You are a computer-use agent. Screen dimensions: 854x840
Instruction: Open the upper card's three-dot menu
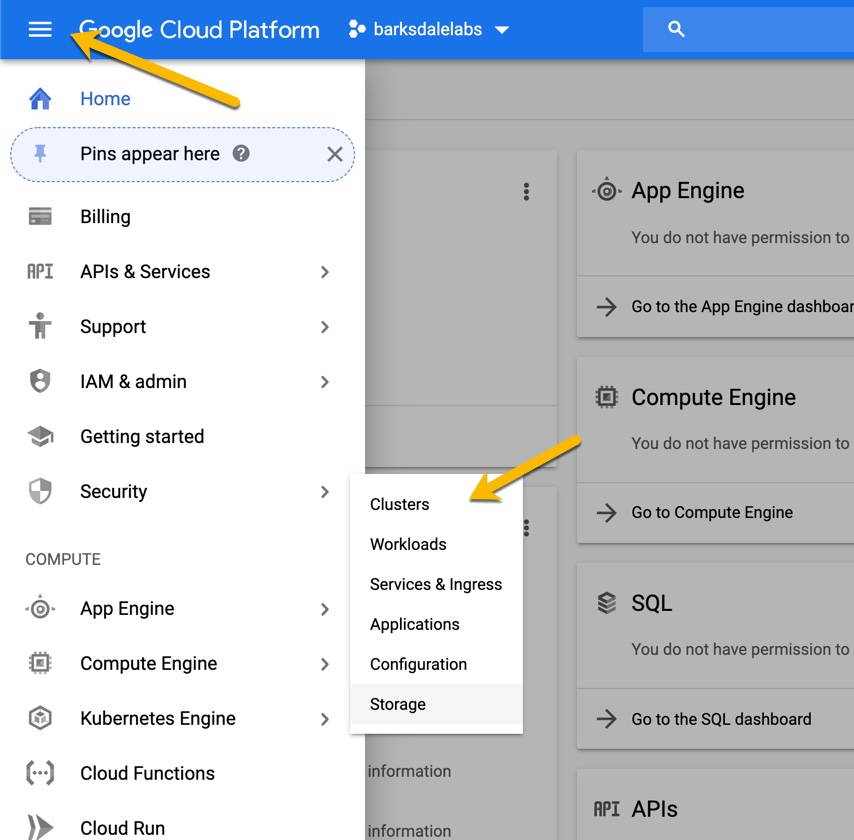click(526, 192)
